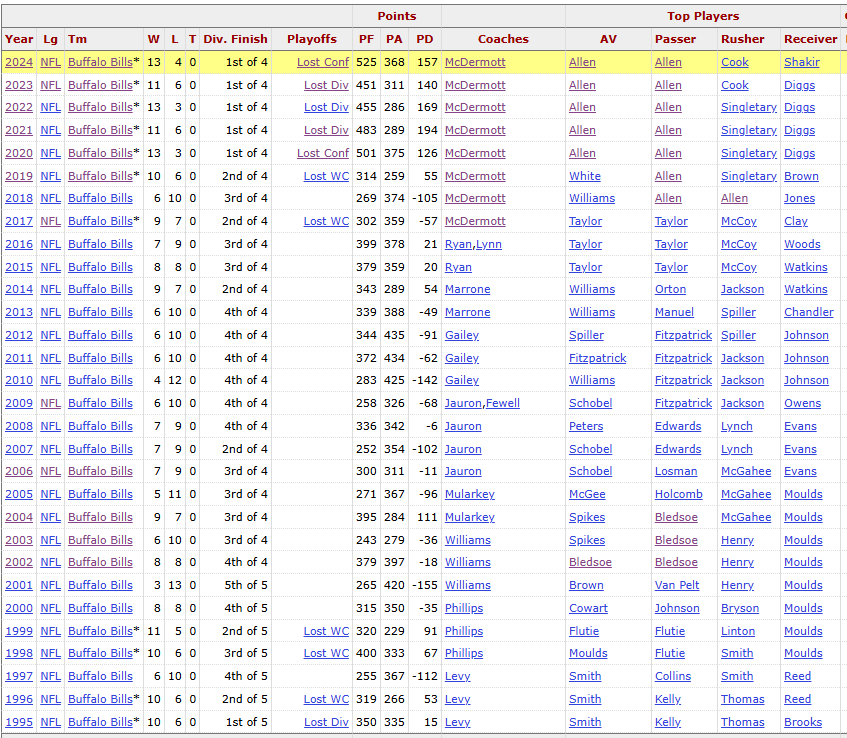Click Lost WC playoff link for 1996
This screenshot has width=847, height=738.
pos(326,700)
